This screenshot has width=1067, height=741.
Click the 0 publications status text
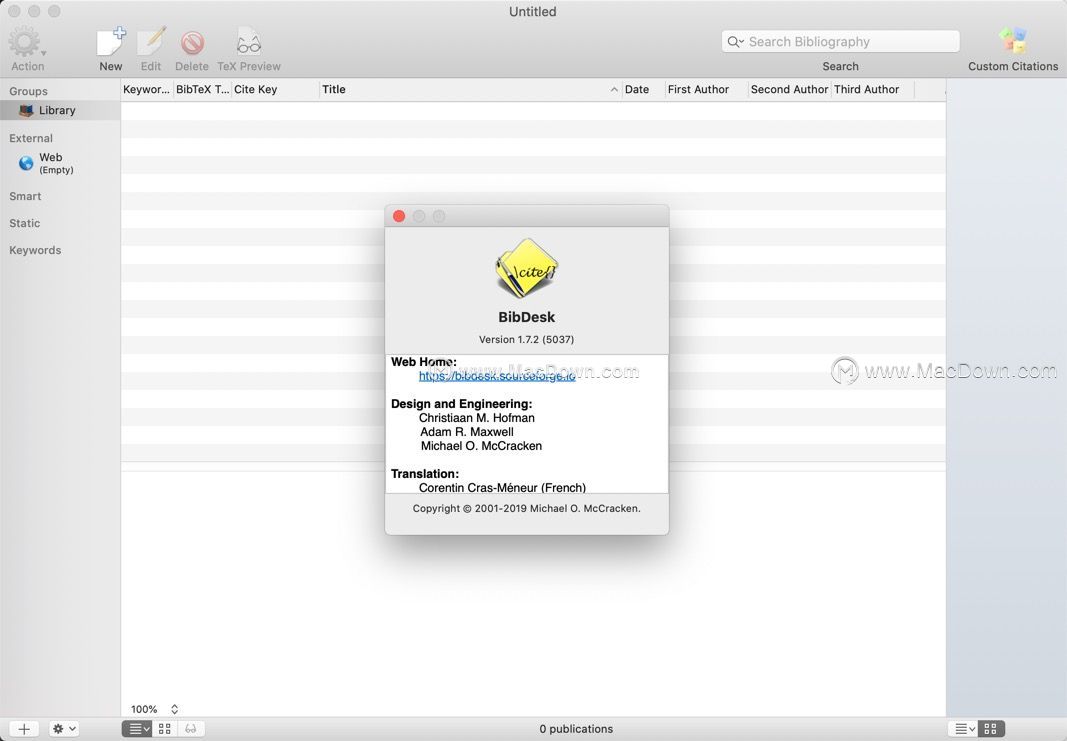tap(576, 729)
